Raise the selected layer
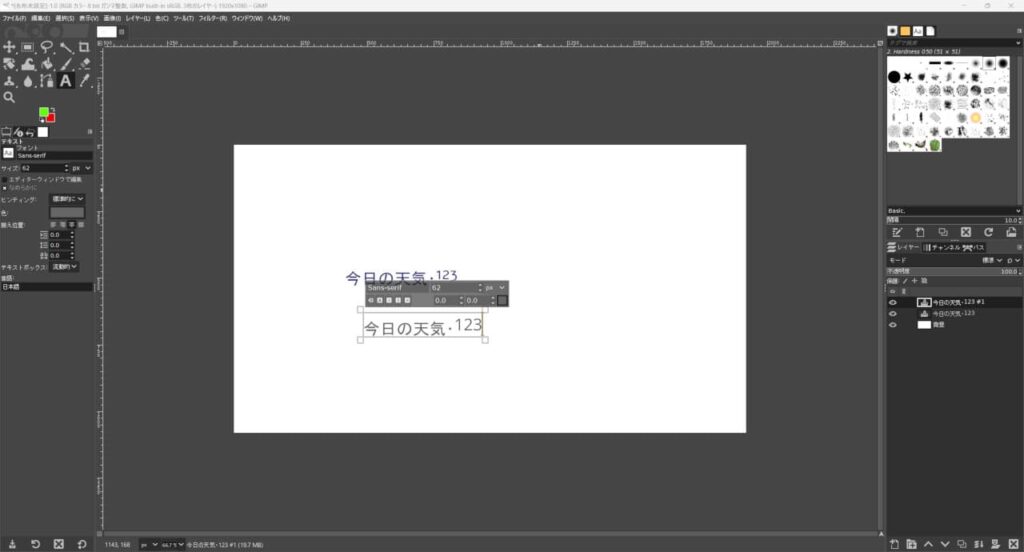Screen dimensions: 1024x552 [x=928, y=544]
